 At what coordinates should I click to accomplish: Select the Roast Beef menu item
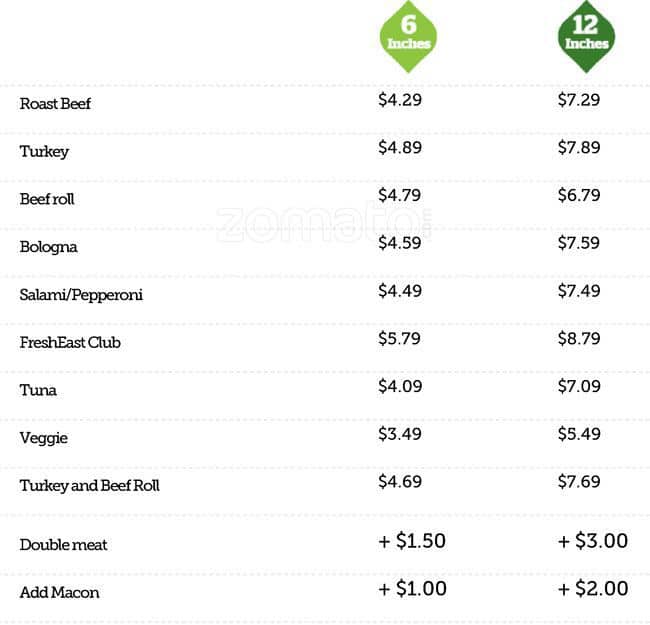coord(55,104)
